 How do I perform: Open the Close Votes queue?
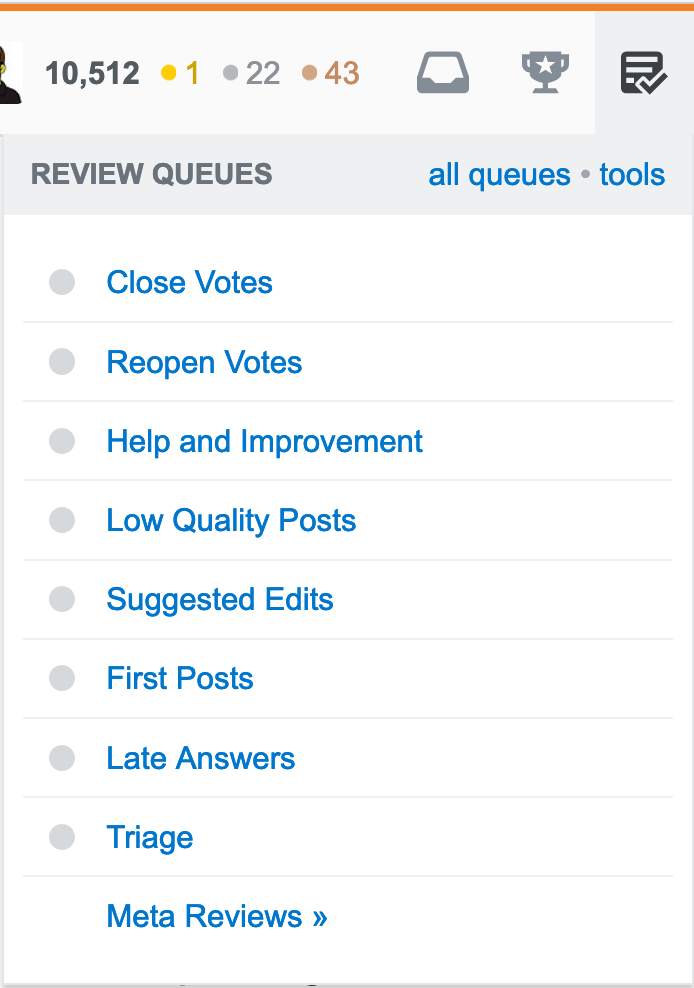coord(189,283)
